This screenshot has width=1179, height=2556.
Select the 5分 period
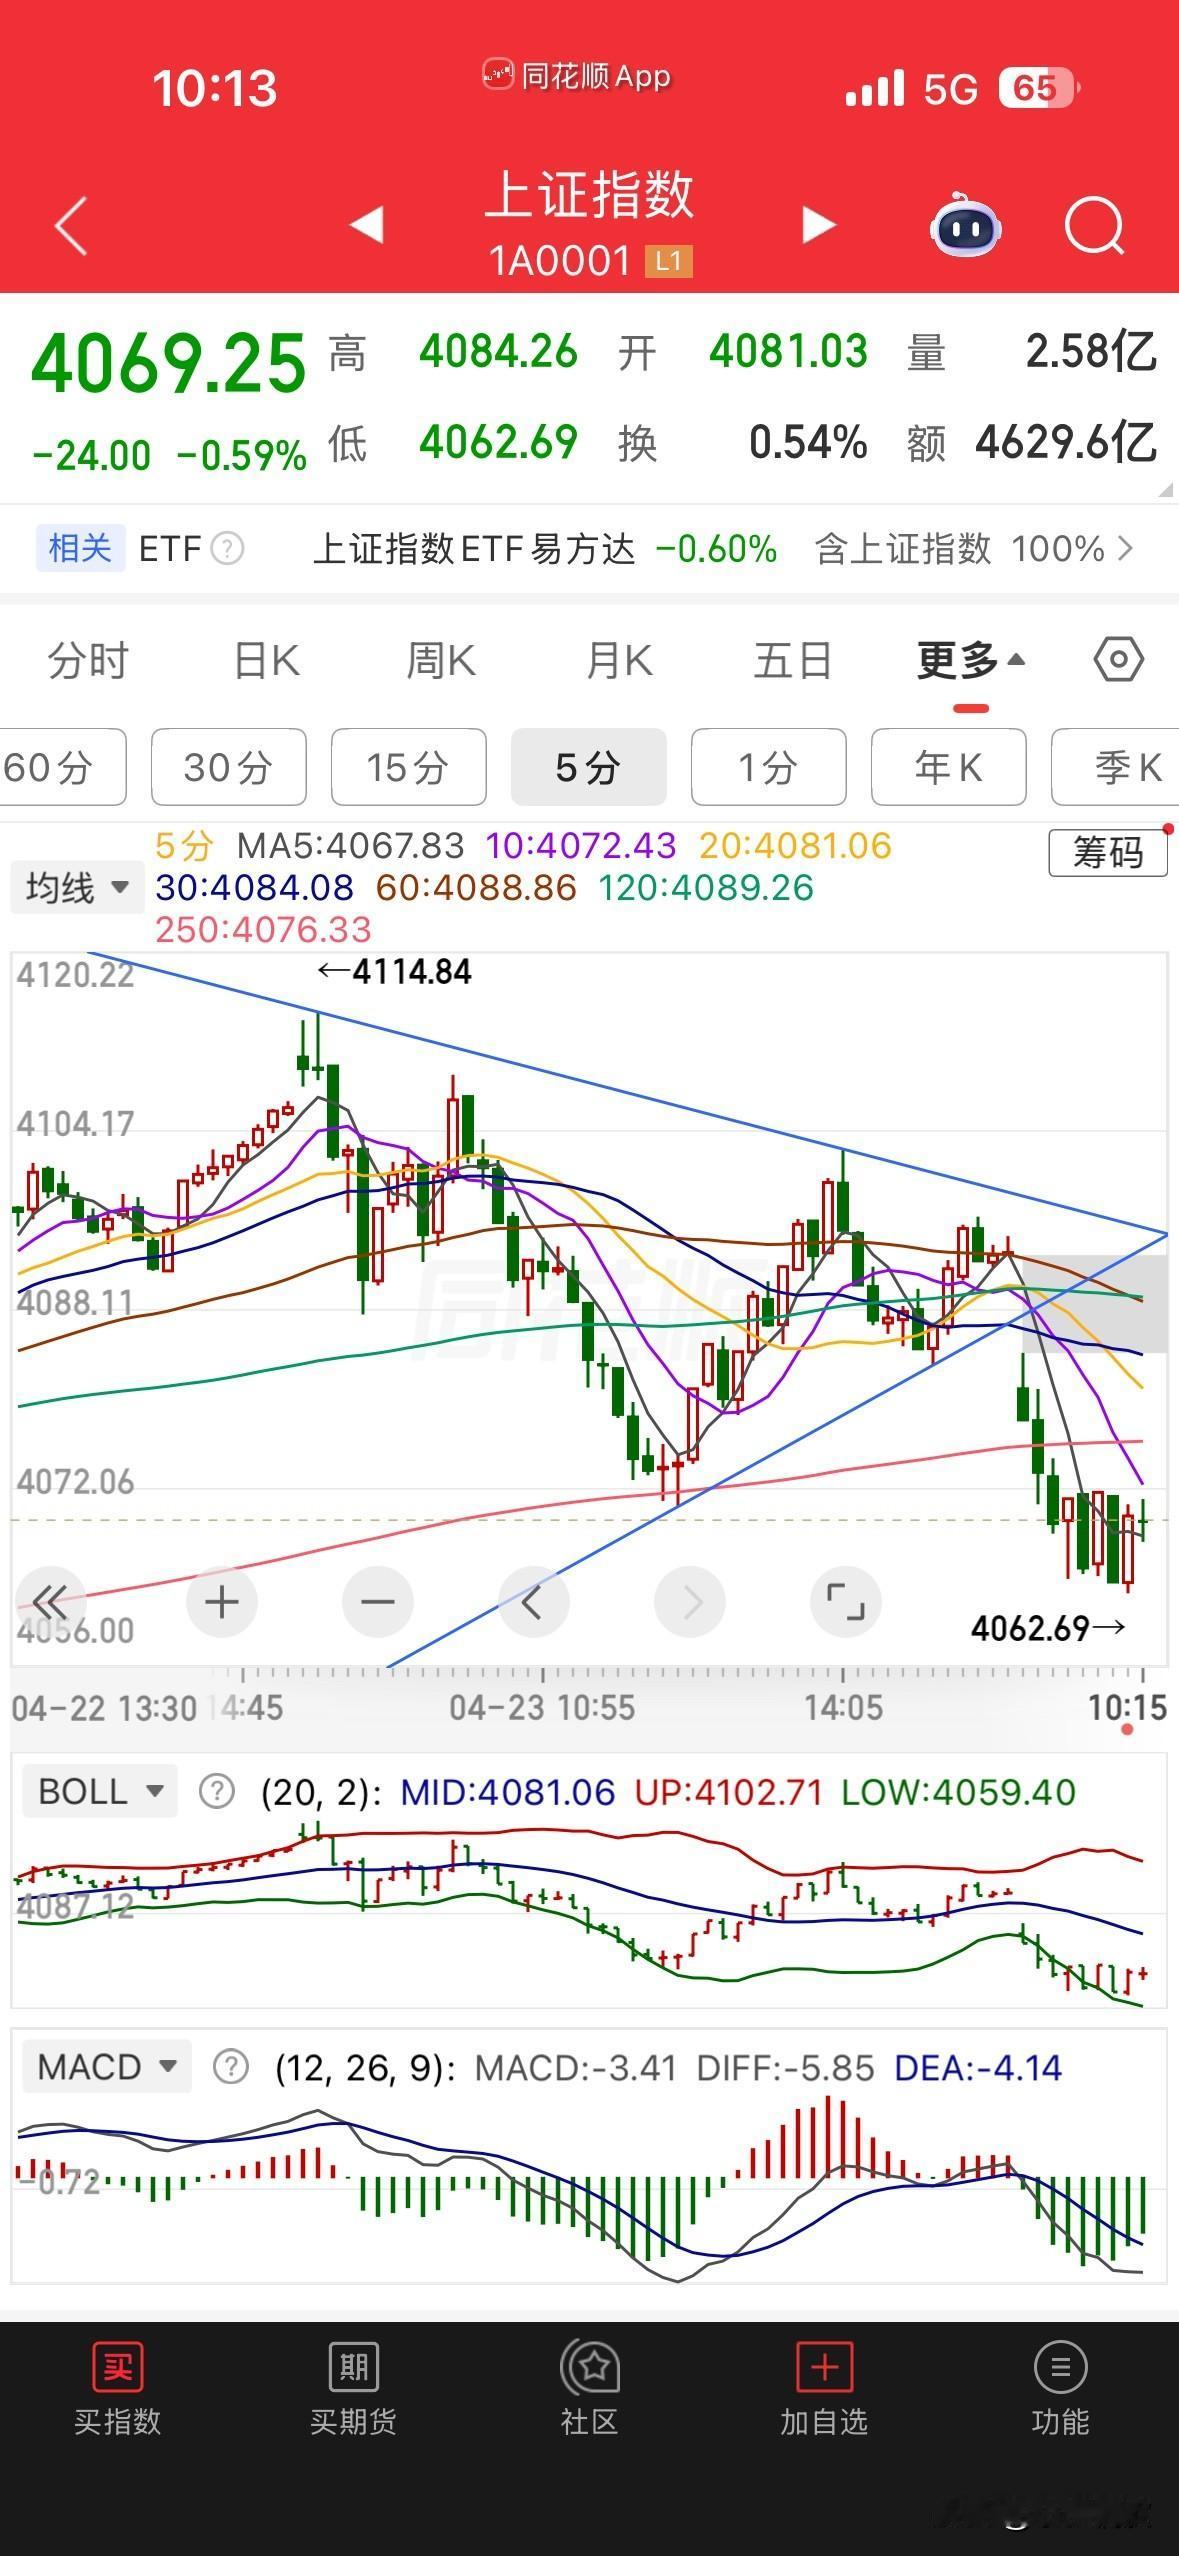(589, 767)
